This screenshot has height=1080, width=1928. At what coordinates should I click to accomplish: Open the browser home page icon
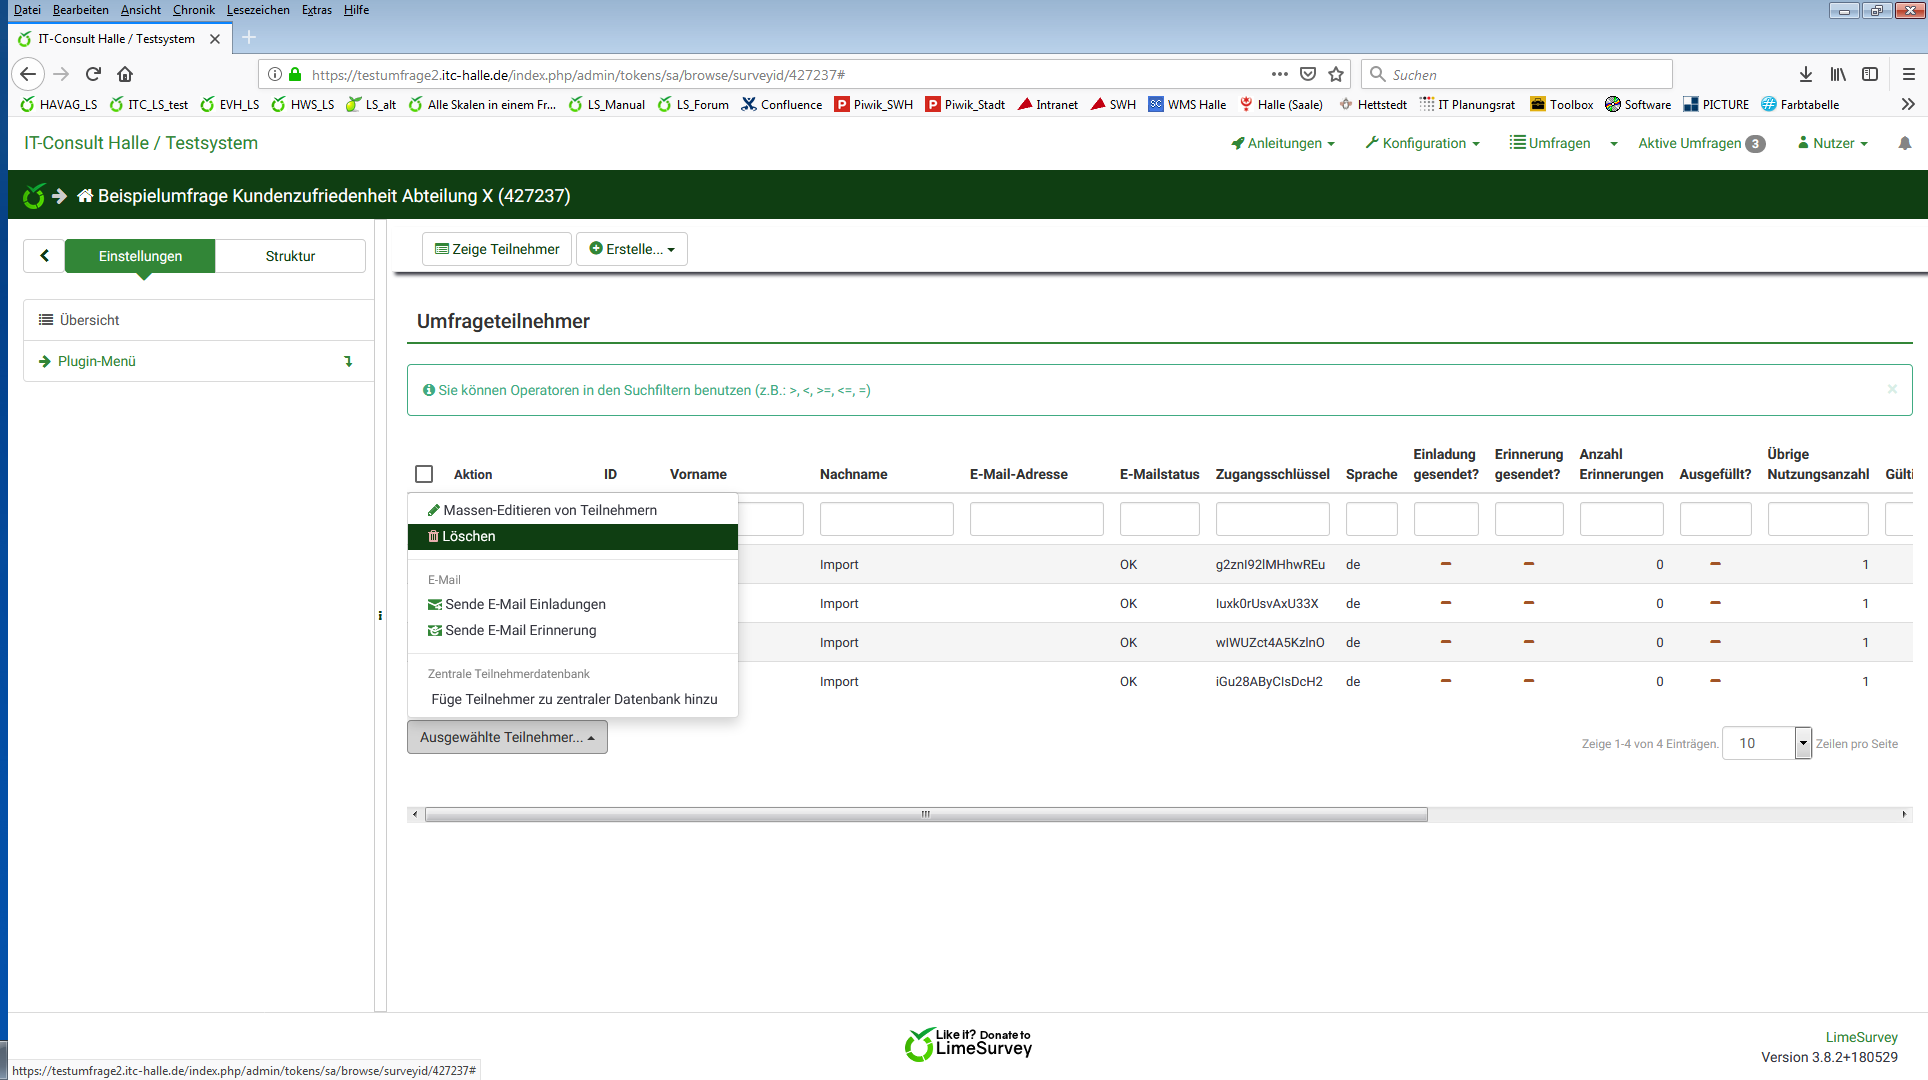click(125, 74)
